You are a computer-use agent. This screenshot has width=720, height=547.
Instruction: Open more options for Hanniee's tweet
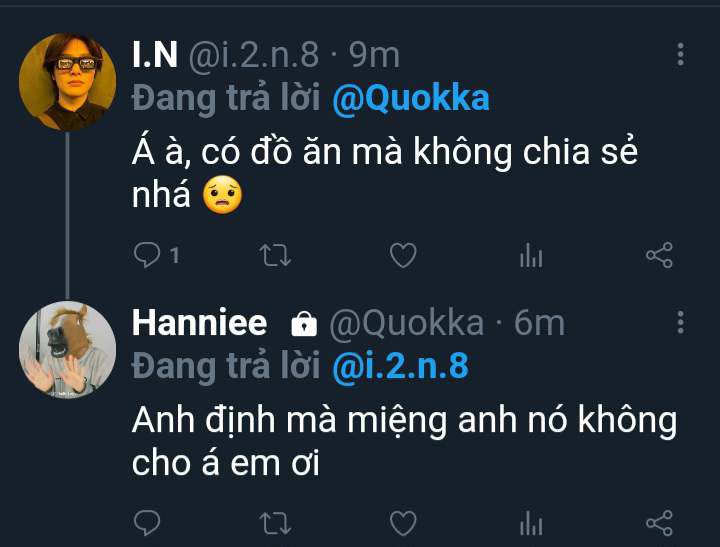[x=681, y=322]
